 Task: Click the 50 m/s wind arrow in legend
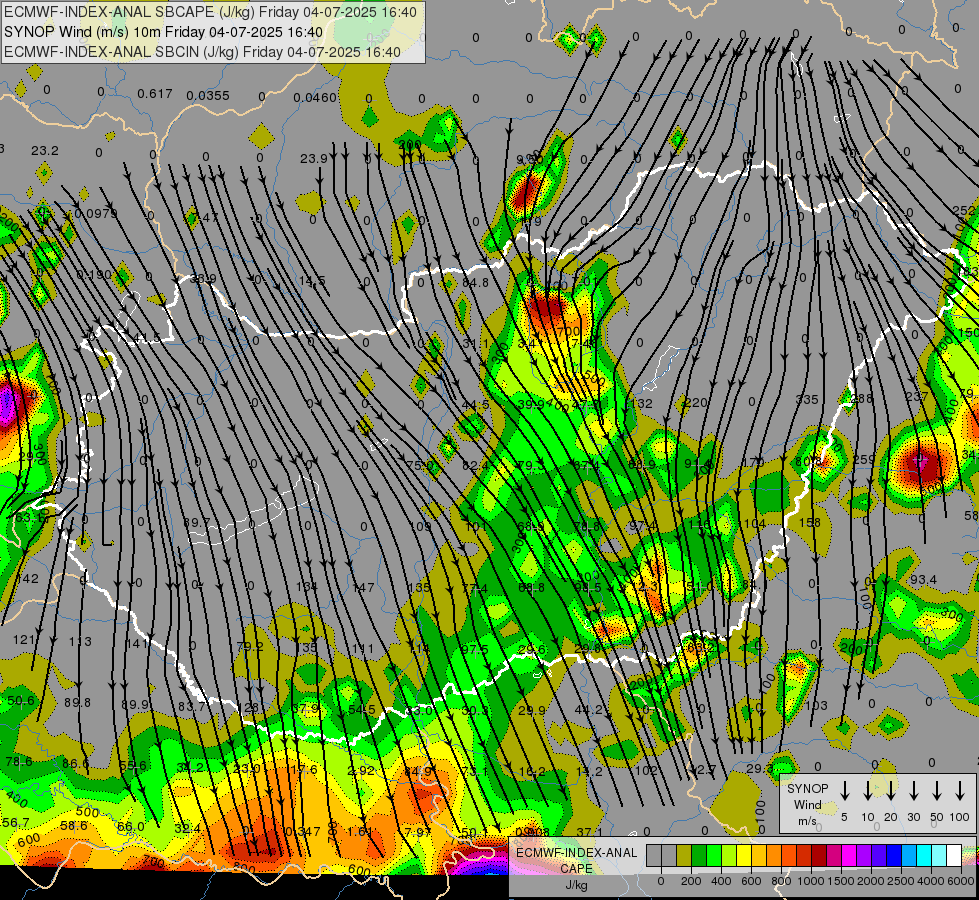[x=937, y=790]
